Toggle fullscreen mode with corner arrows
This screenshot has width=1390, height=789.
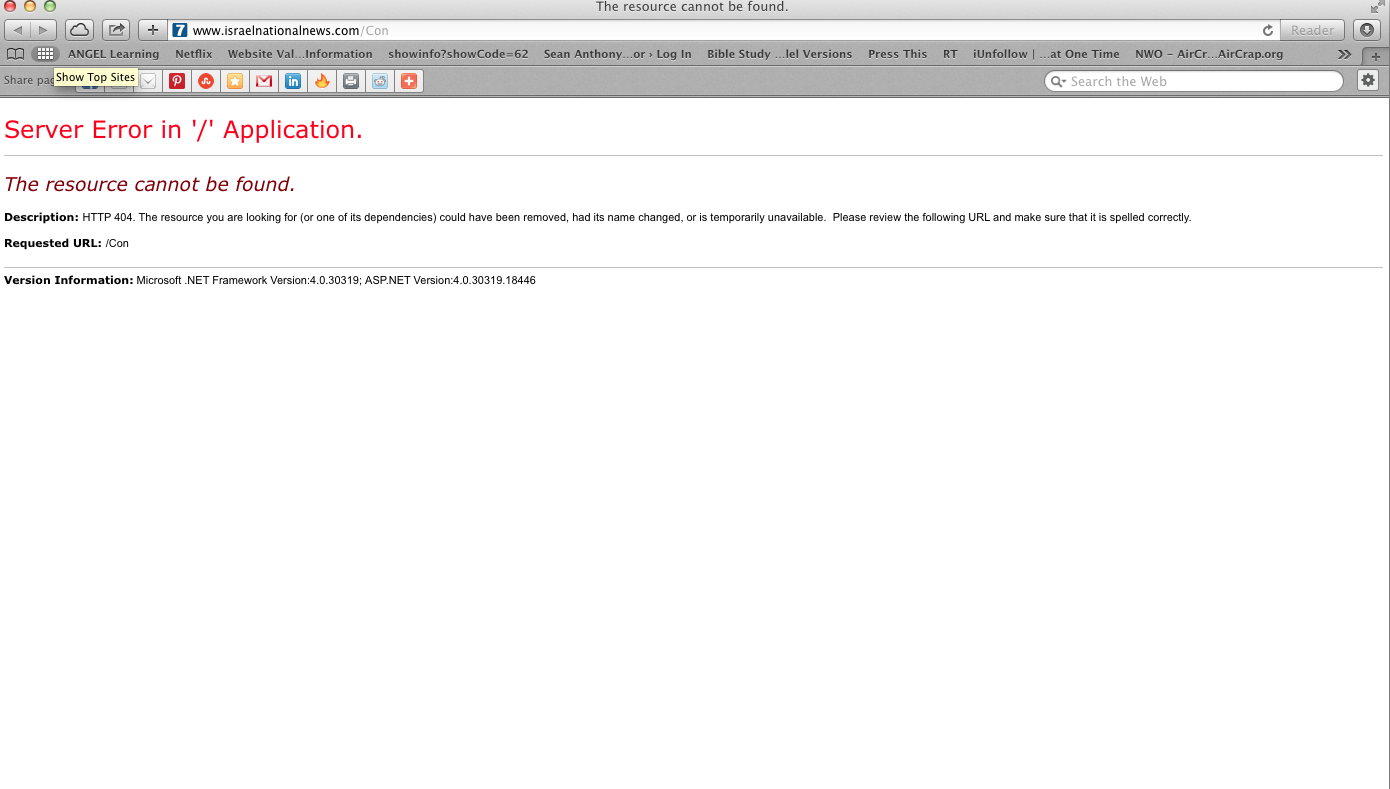1377,7
